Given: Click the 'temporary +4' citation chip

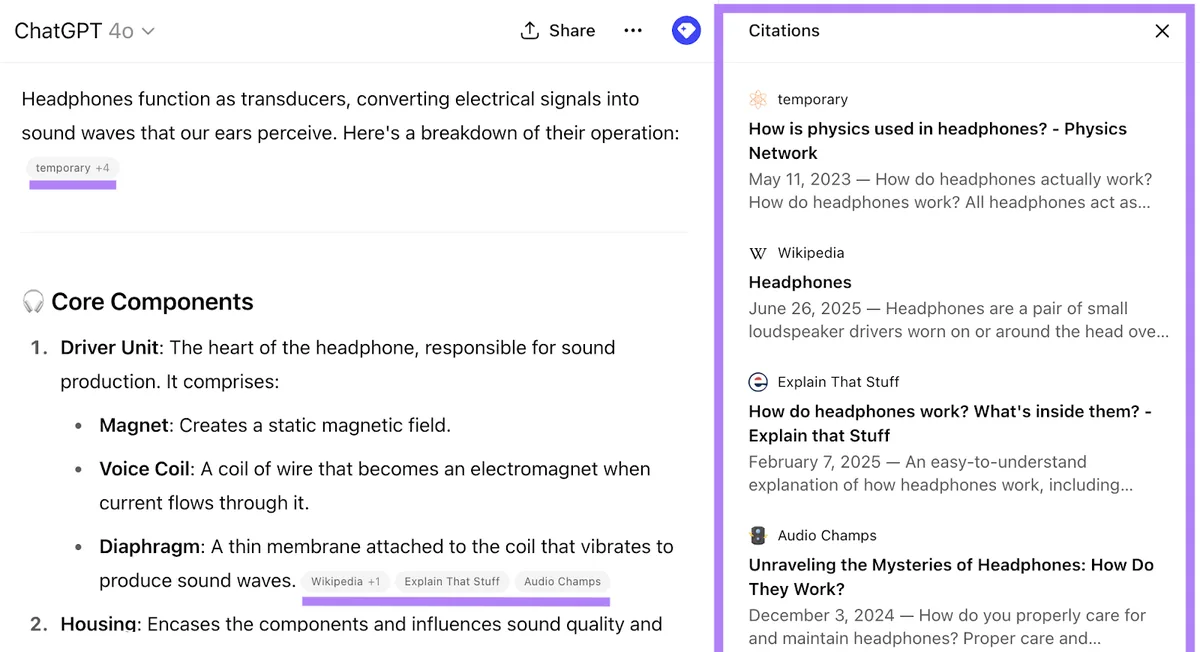Looking at the screenshot, I should [73, 168].
